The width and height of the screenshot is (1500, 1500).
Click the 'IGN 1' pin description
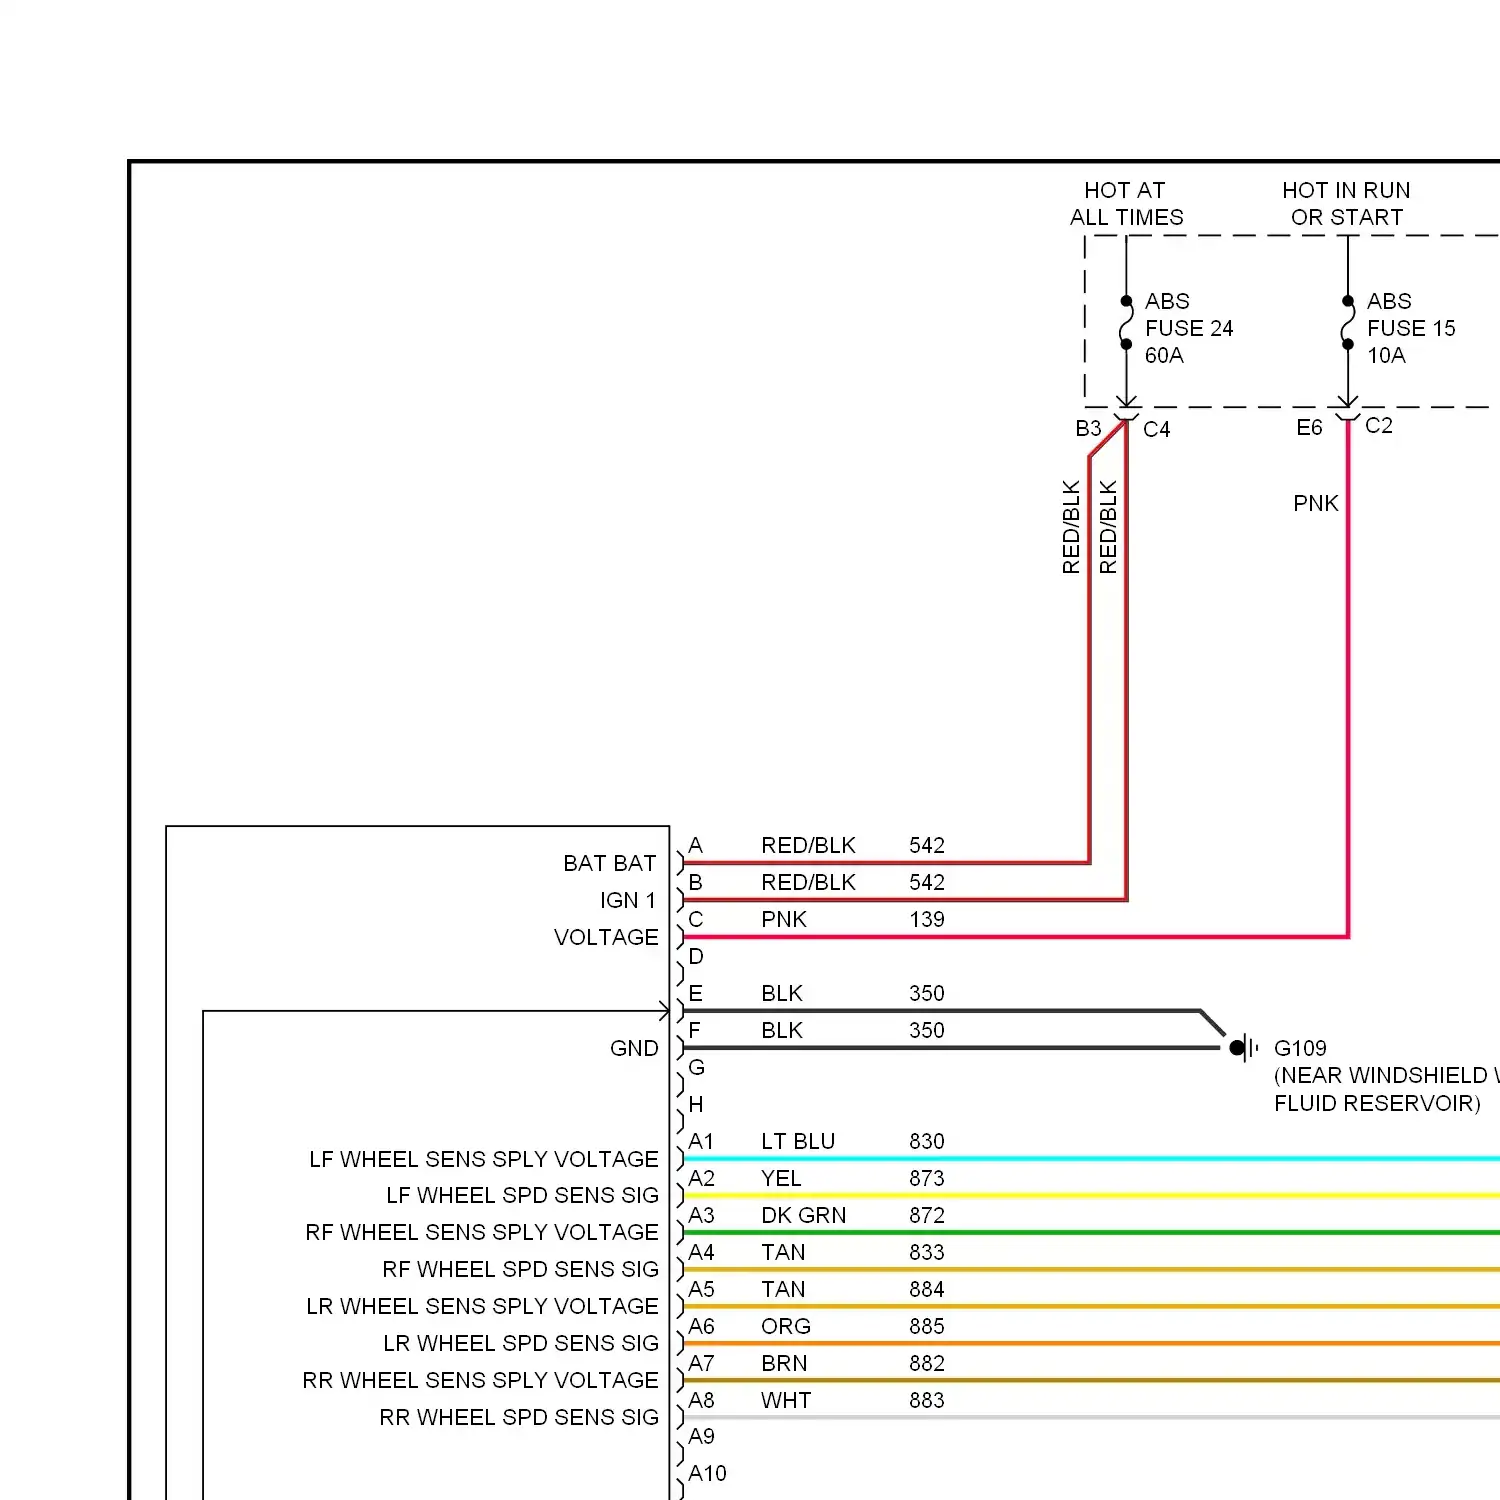pos(628,900)
